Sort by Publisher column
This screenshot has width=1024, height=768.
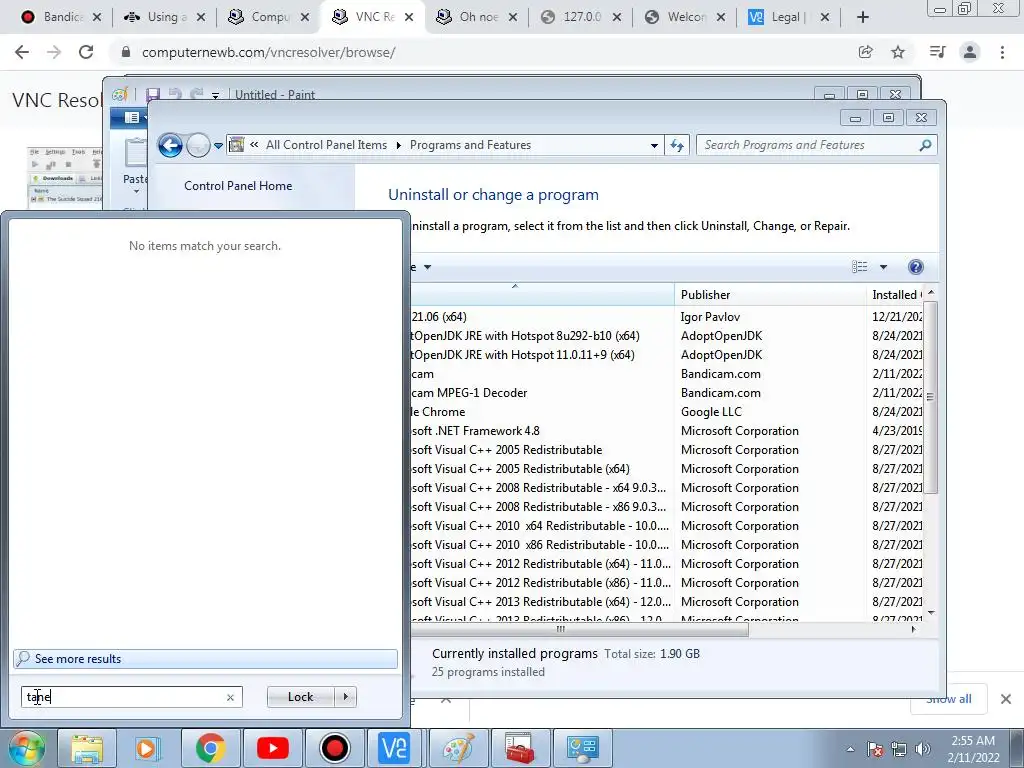pyautogui.click(x=770, y=295)
